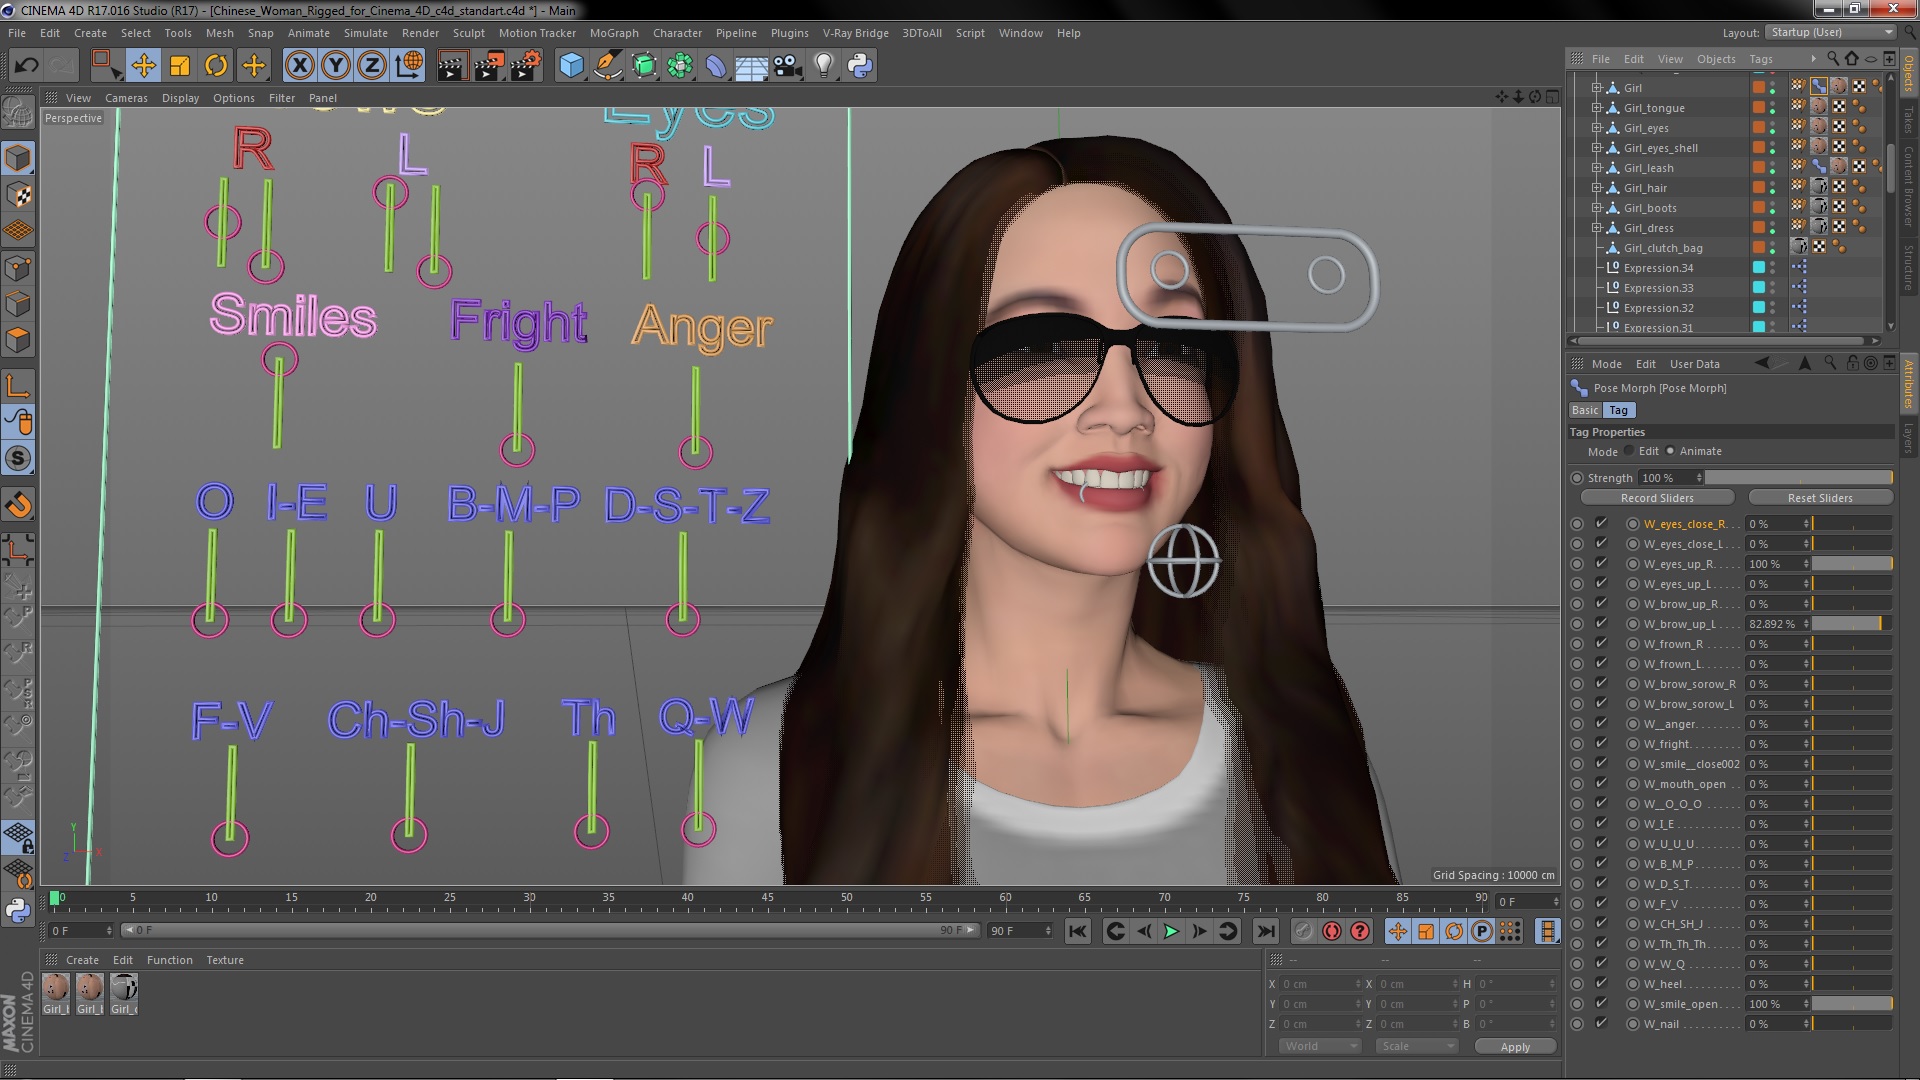
Task: Toggle checkmark for W_fright morph
Action: coord(1601,744)
